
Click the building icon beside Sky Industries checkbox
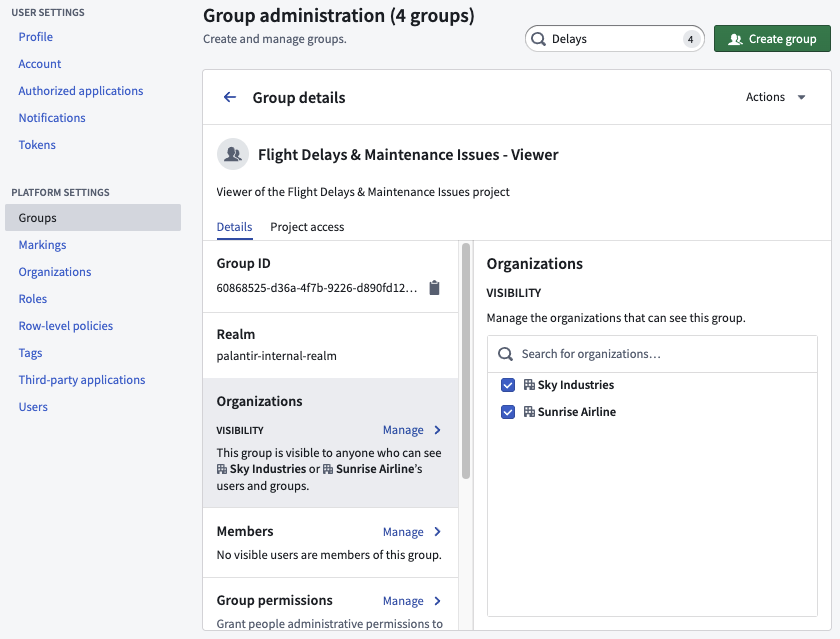(x=529, y=385)
